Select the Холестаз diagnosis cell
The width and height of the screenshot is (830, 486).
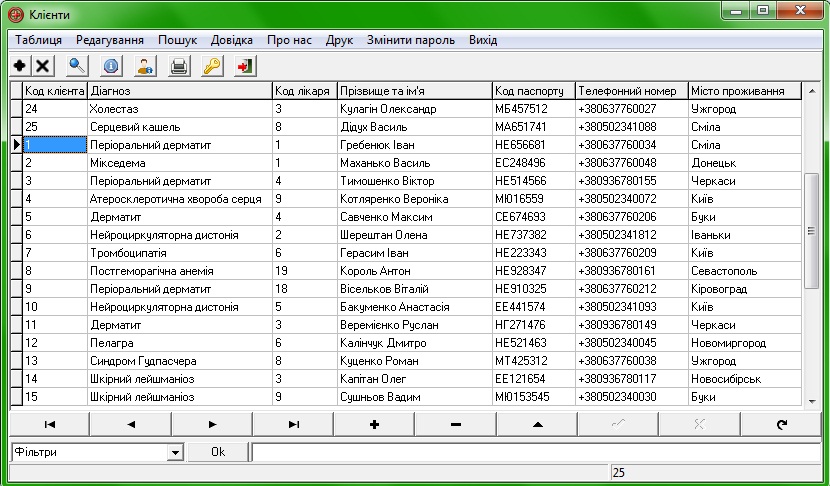click(x=179, y=109)
